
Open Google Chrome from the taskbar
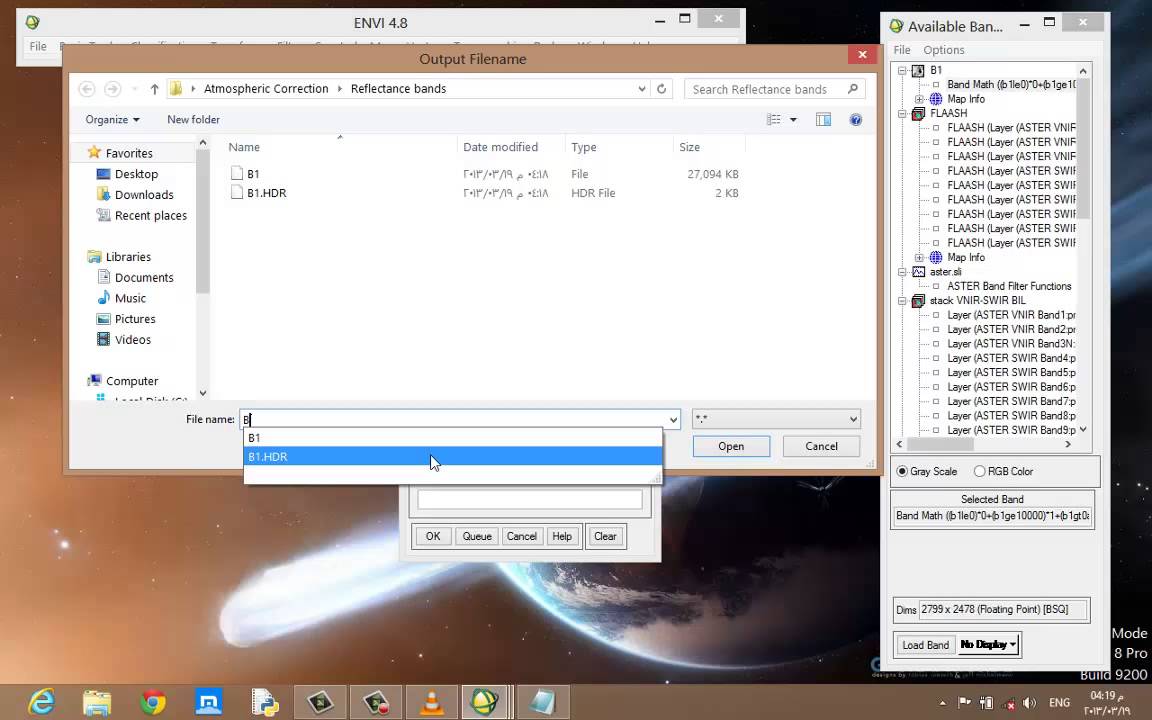pyautogui.click(x=153, y=702)
